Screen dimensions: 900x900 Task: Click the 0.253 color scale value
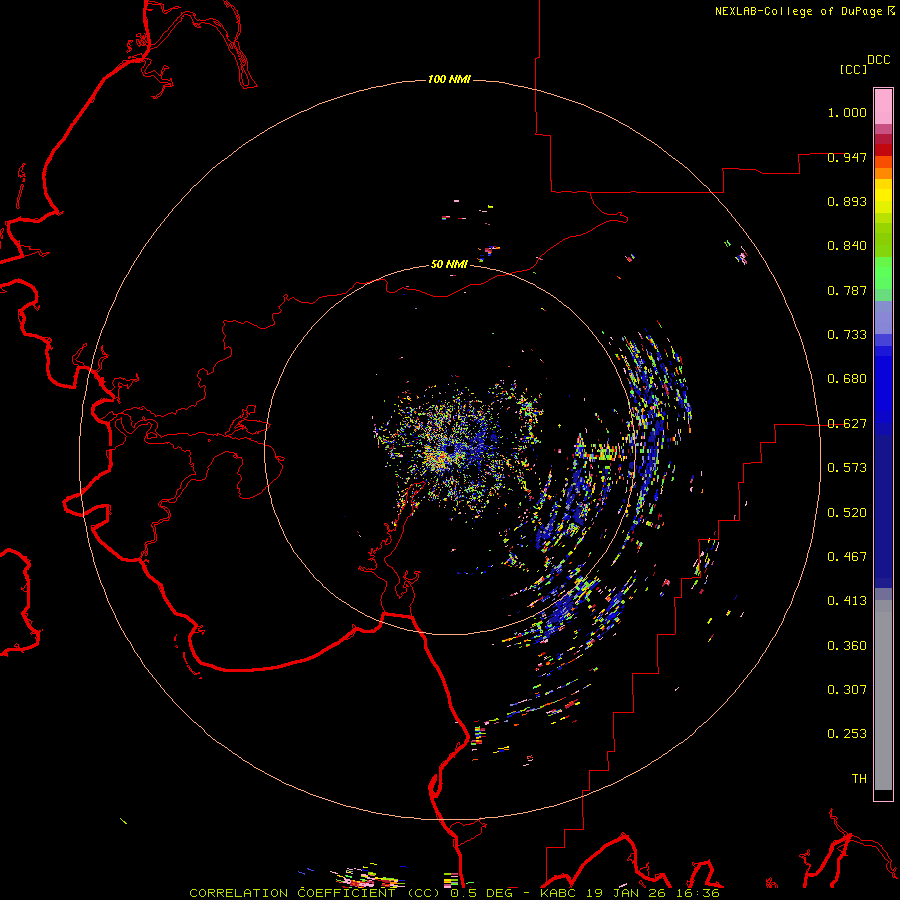(x=847, y=734)
